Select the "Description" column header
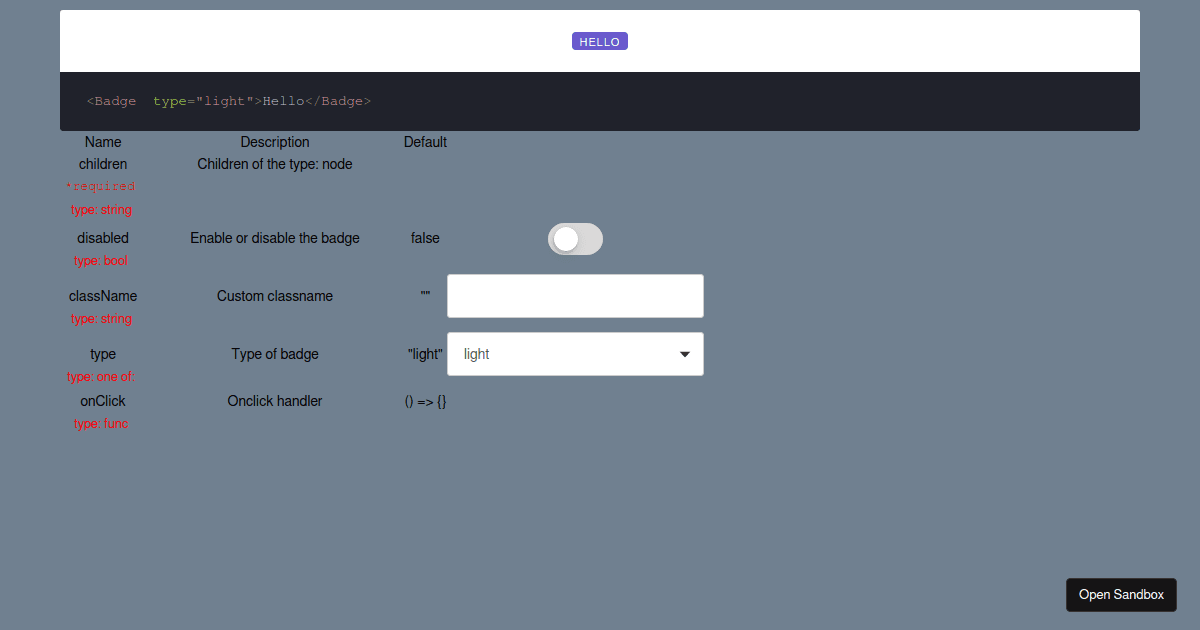 [x=275, y=142]
